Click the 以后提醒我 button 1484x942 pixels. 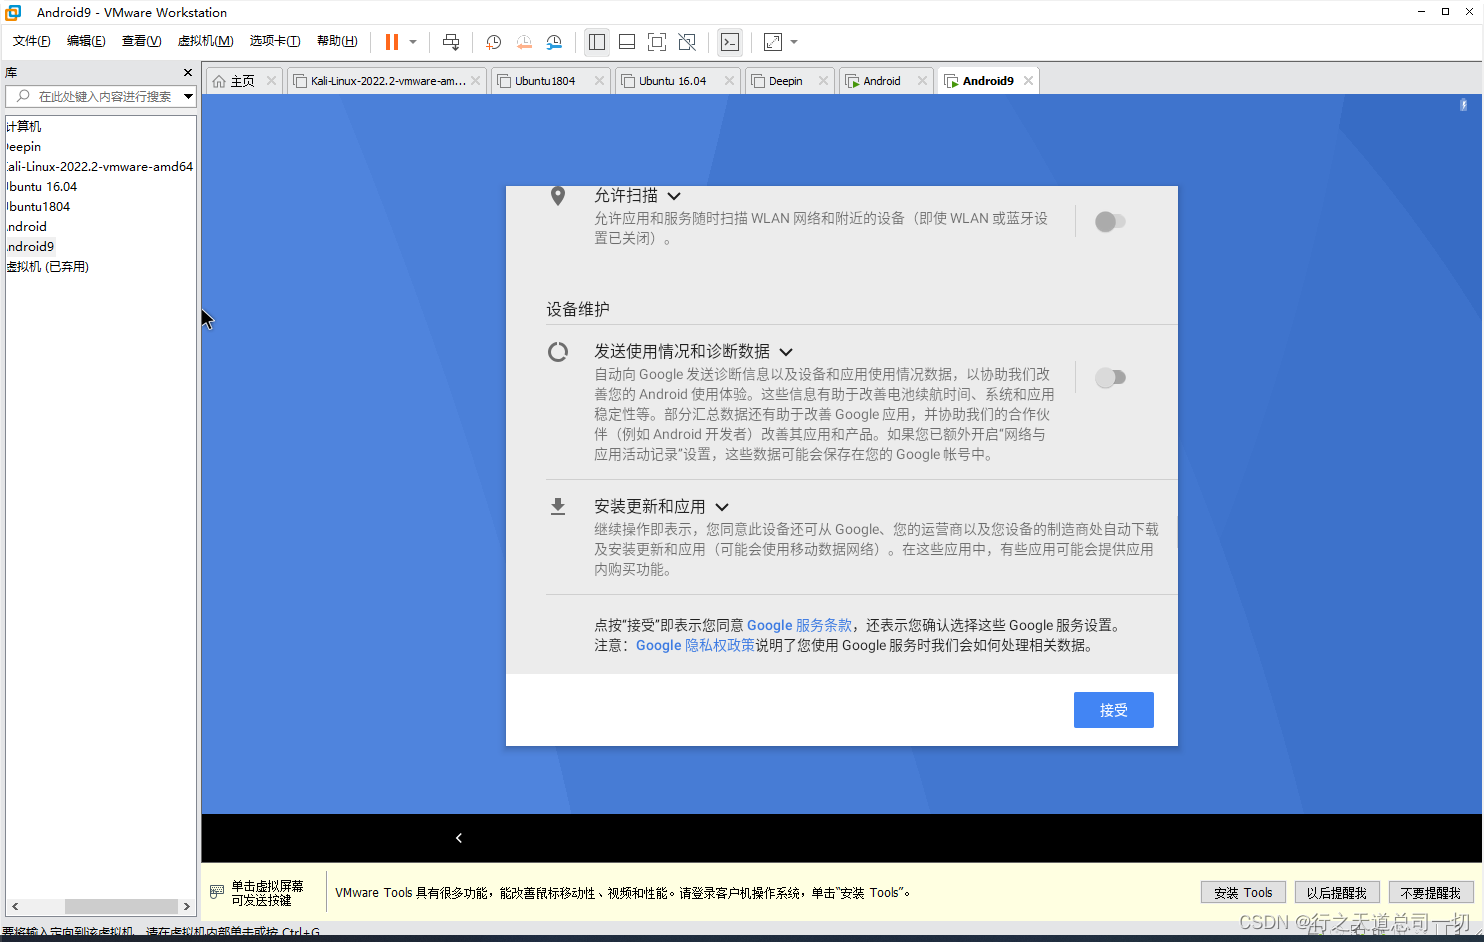click(x=1337, y=893)
